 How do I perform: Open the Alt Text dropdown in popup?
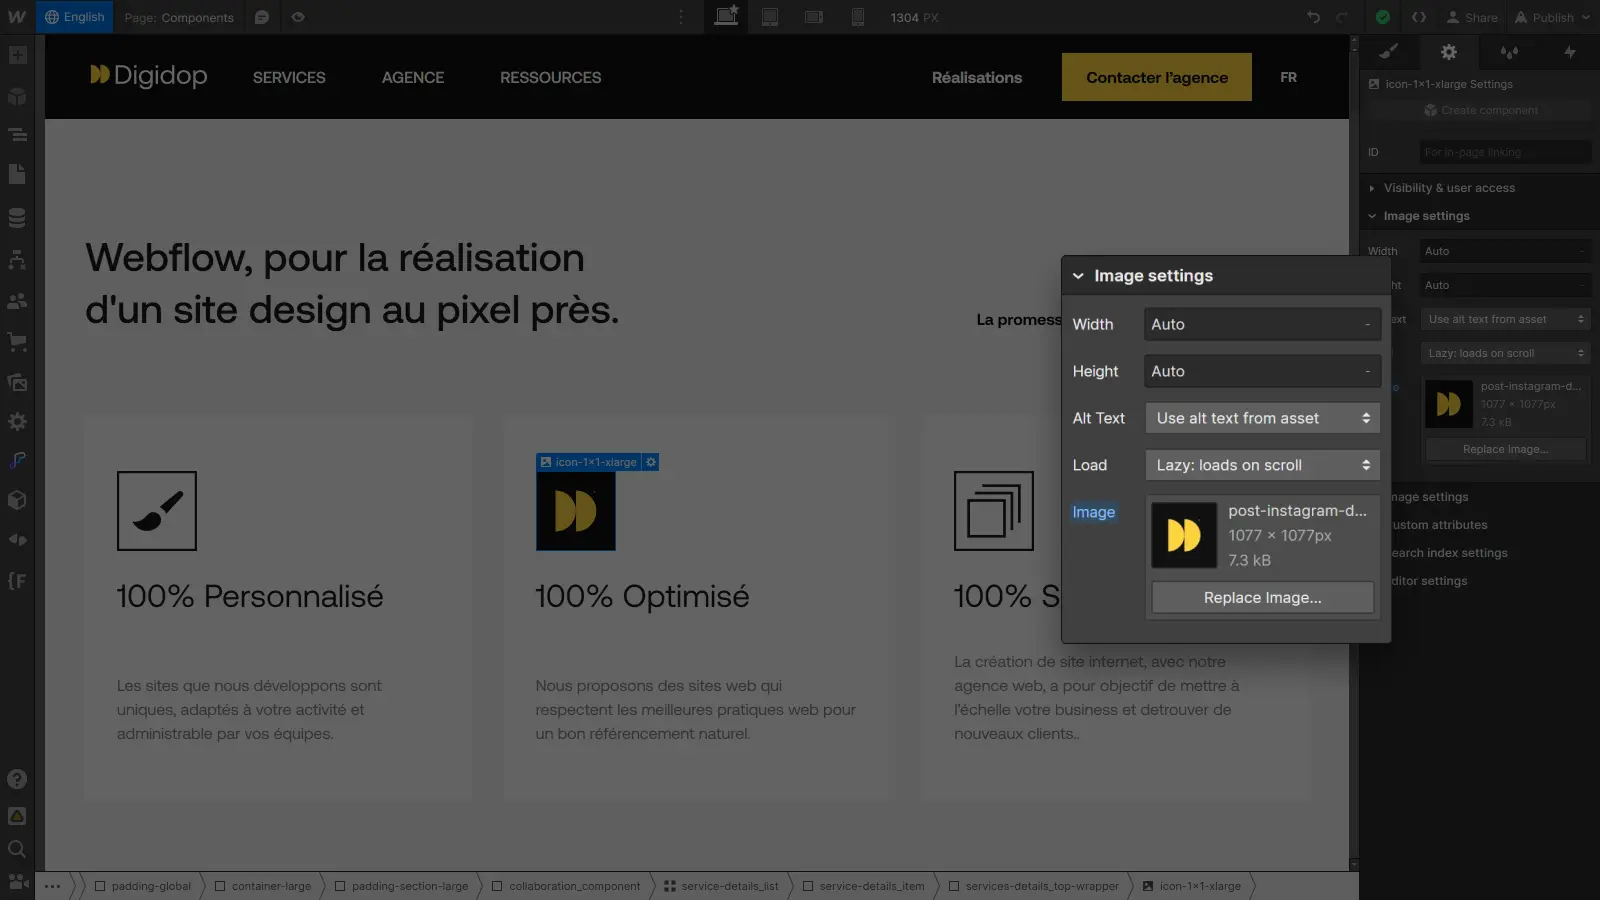[1262, 418]
